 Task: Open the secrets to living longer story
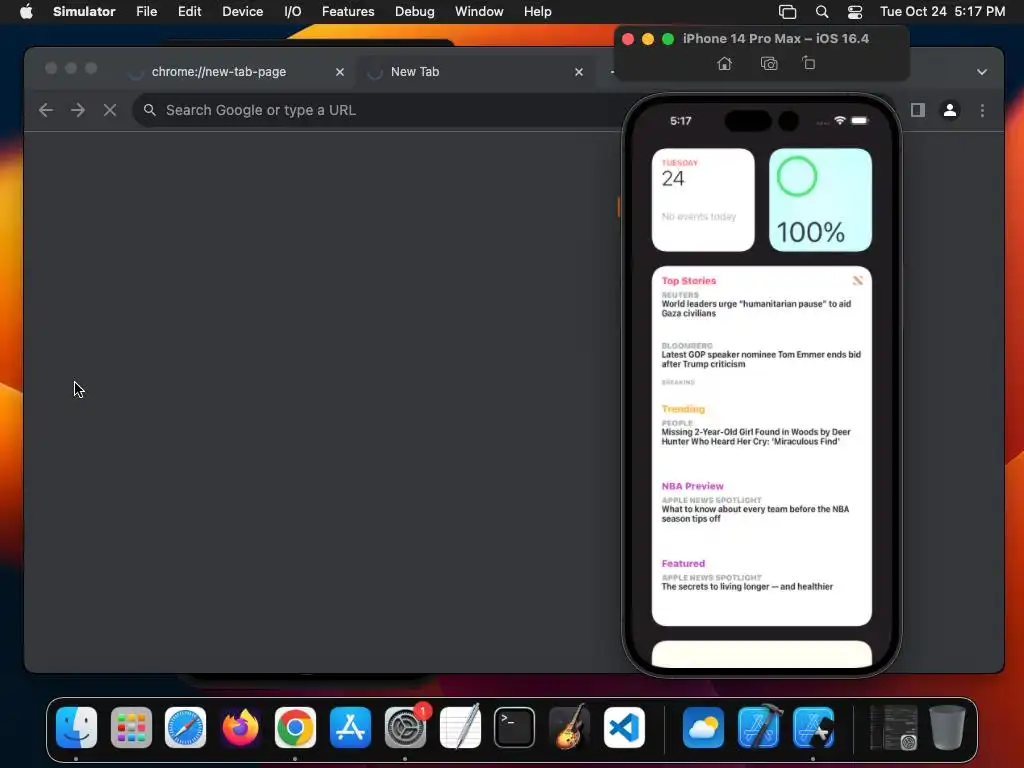coord(747,583)
